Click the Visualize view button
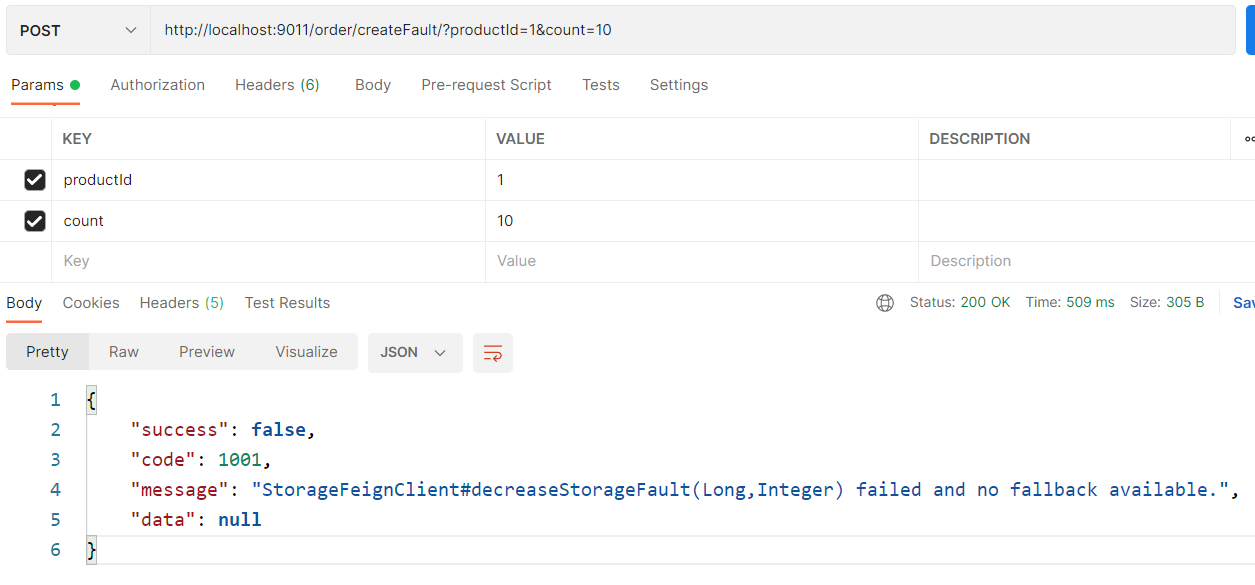This screenshot has width=1255, height=585. [x=306, y=352]
